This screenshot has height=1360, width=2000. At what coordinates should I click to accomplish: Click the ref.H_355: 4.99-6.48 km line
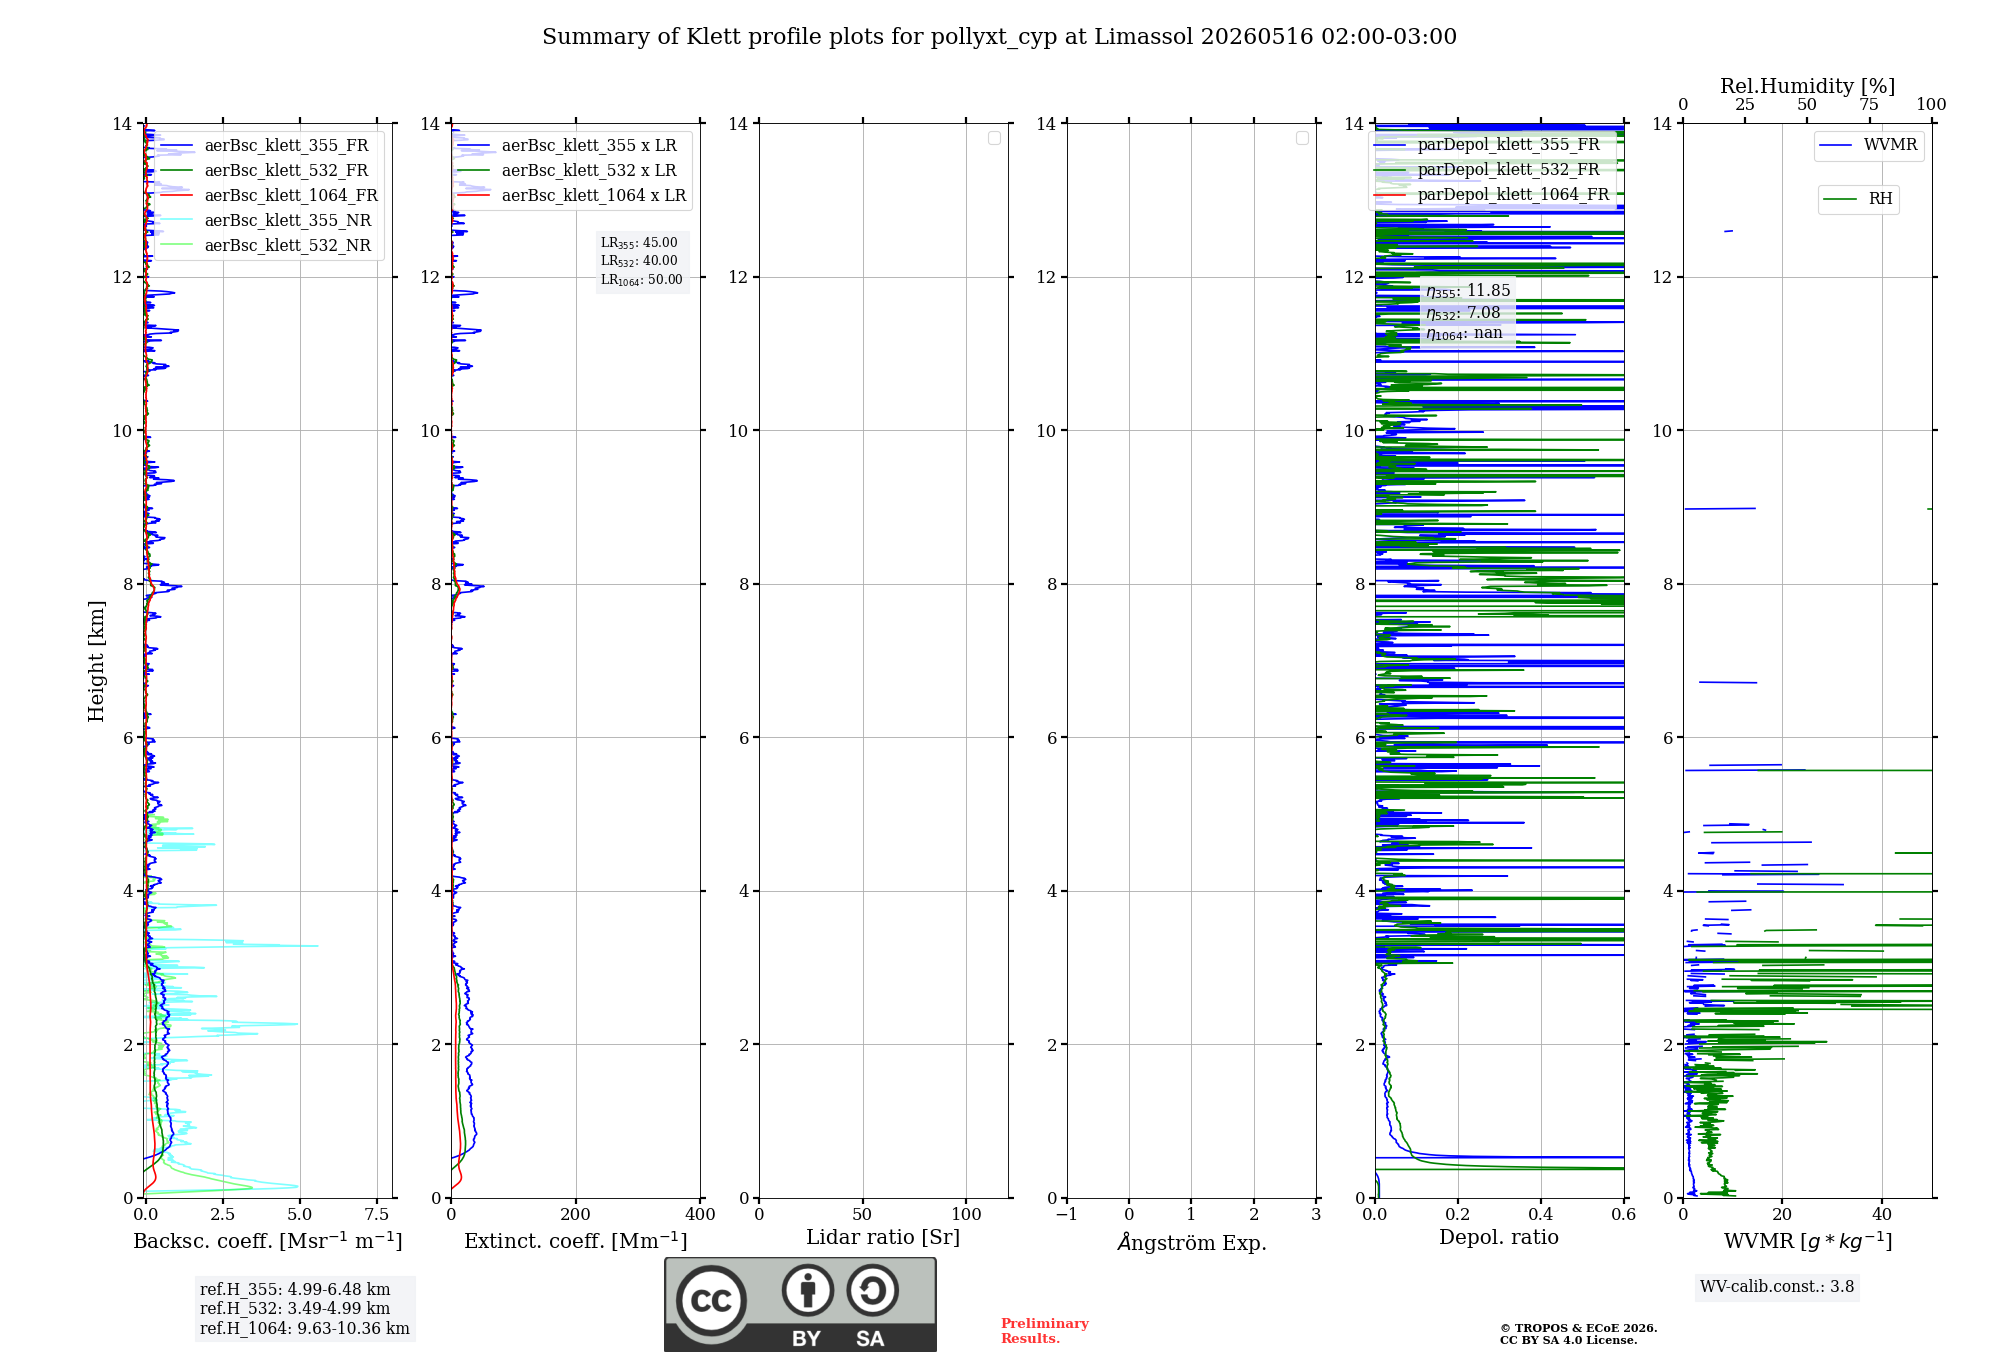click(295, 1290)
